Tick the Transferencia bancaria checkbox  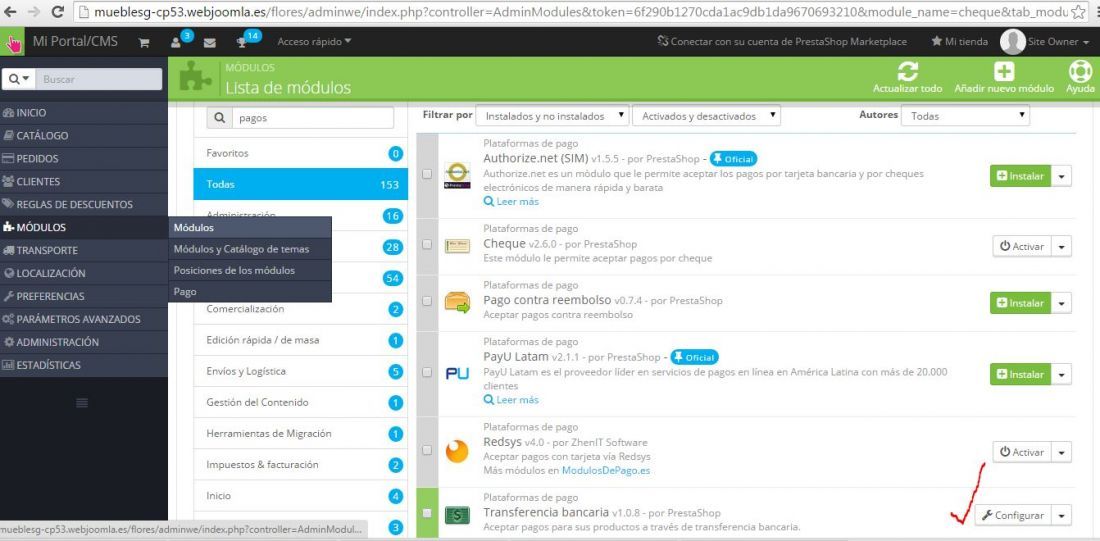pyautogui.click(x=427, y=514)
